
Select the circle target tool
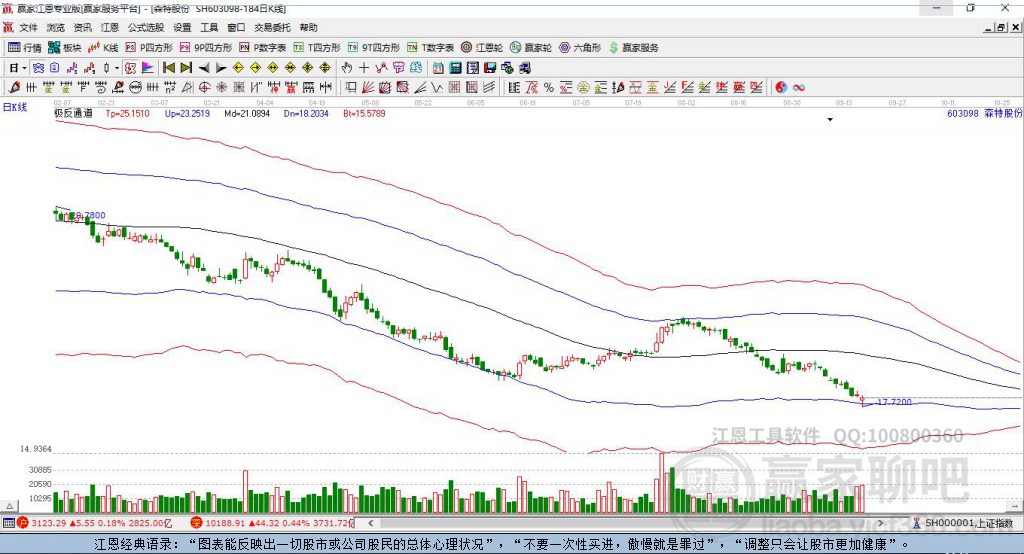pos(204,88)
